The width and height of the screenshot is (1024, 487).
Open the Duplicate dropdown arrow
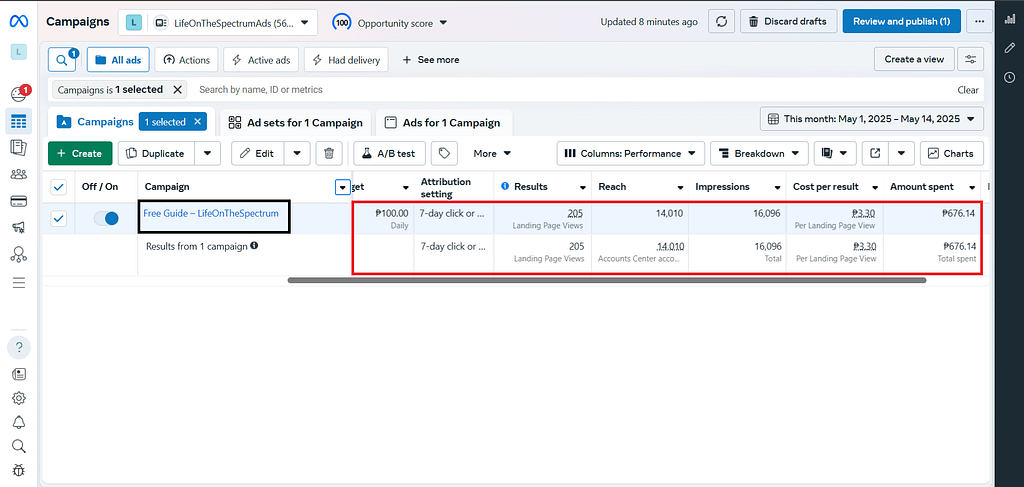[208, 153]
